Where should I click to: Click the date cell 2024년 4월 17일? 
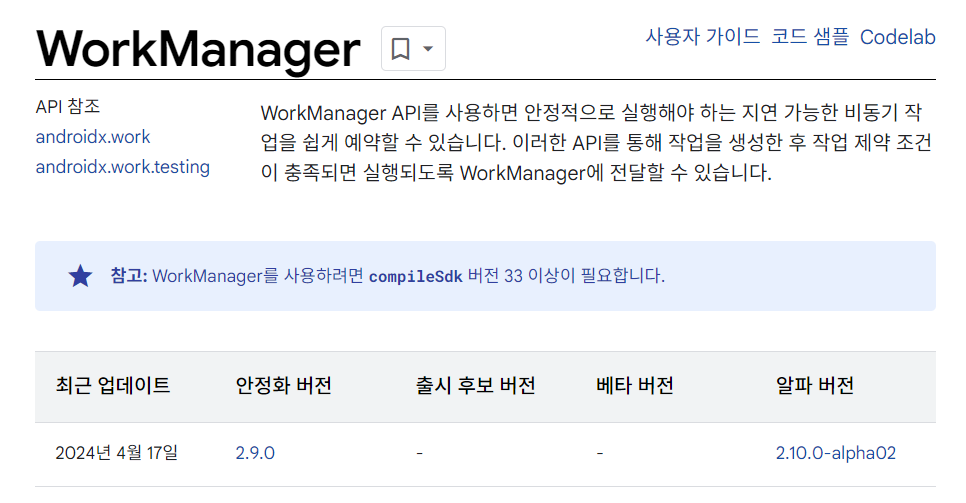point(116,453)
